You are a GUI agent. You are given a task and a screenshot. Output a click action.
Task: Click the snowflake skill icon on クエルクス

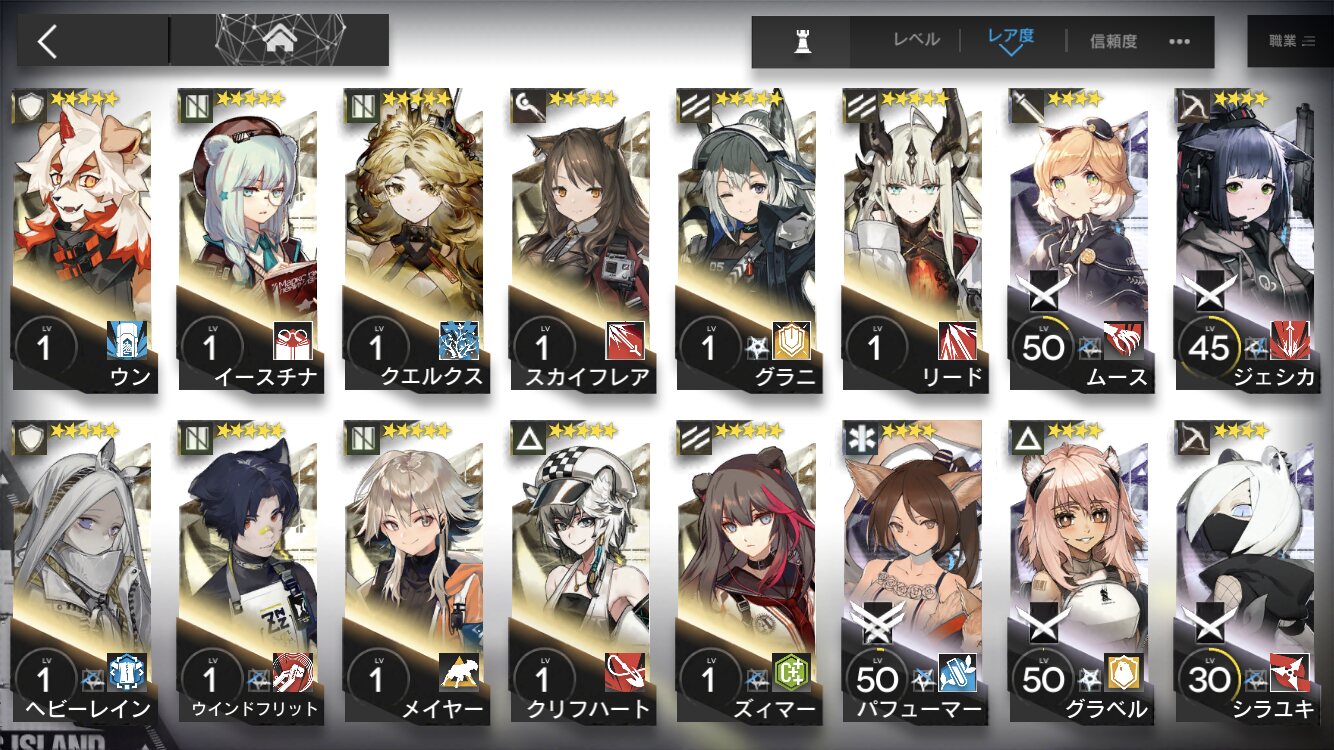pyautogui.click(x=458, y=341)
